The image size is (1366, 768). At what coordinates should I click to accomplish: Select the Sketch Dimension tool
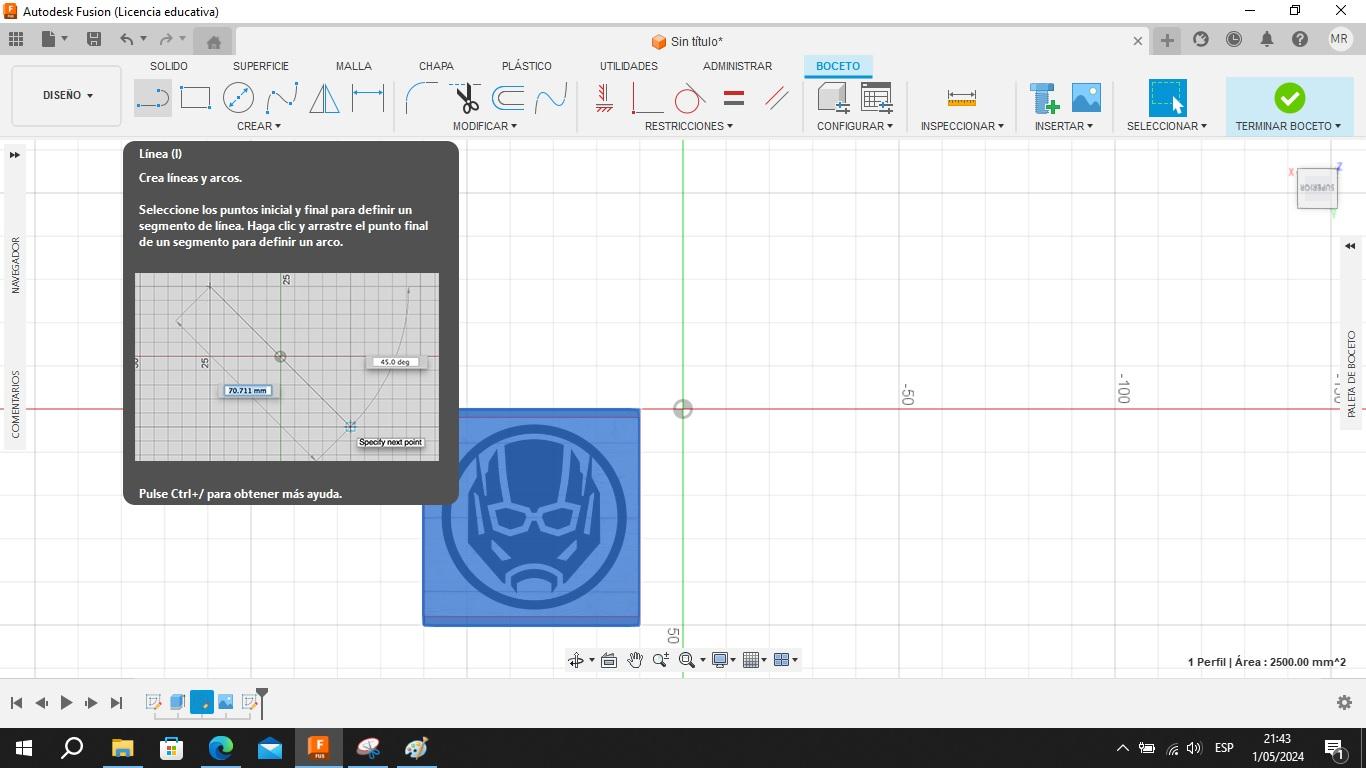[x=368, y=98]
